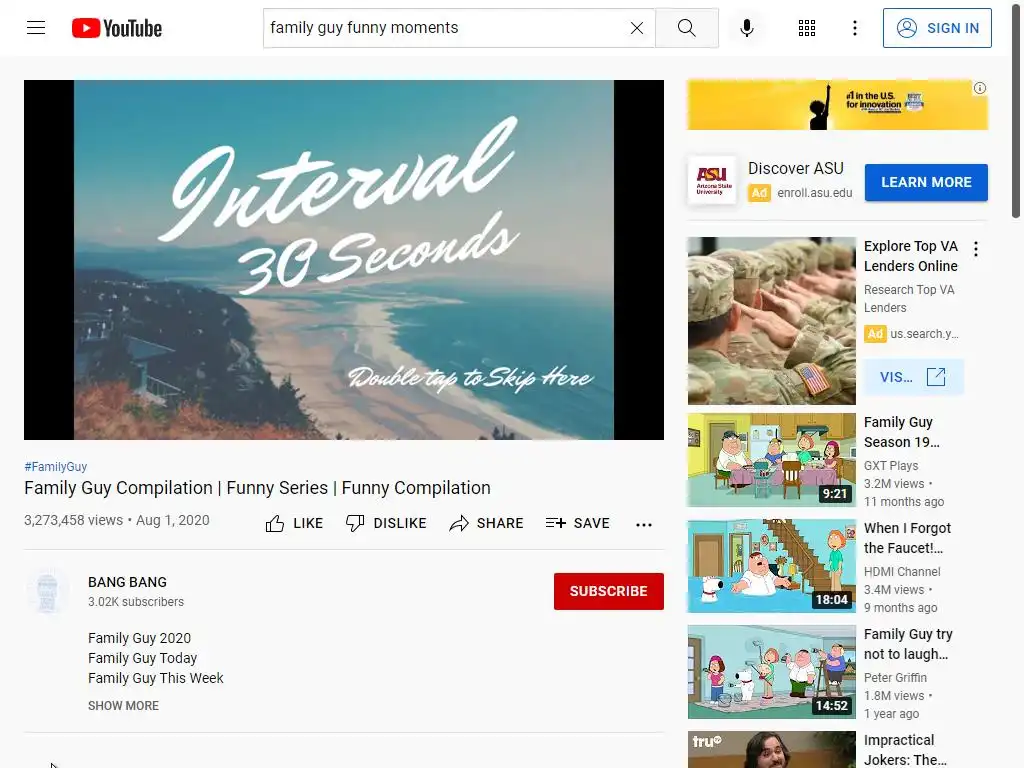Image resolution: width=1024 pixels, height=768 pixels.
Task: Click the SIGN IN button
Action: 936,27
